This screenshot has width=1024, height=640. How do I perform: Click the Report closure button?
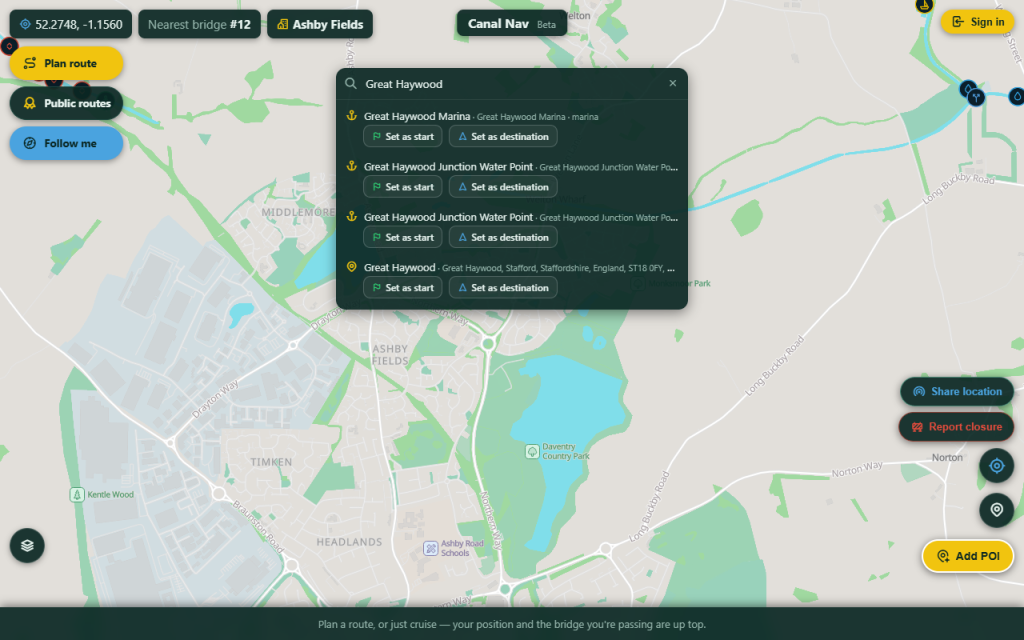click(957, 426)
